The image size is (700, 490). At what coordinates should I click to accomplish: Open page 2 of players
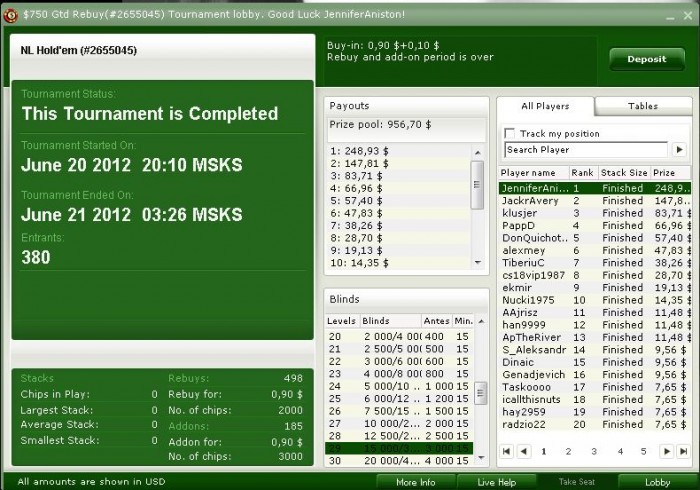tap(568, 452)
